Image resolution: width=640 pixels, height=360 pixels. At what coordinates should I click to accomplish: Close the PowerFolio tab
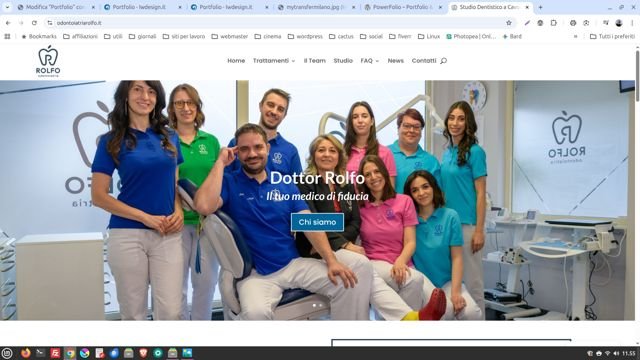pyautogui.click(x=440, y=7)
